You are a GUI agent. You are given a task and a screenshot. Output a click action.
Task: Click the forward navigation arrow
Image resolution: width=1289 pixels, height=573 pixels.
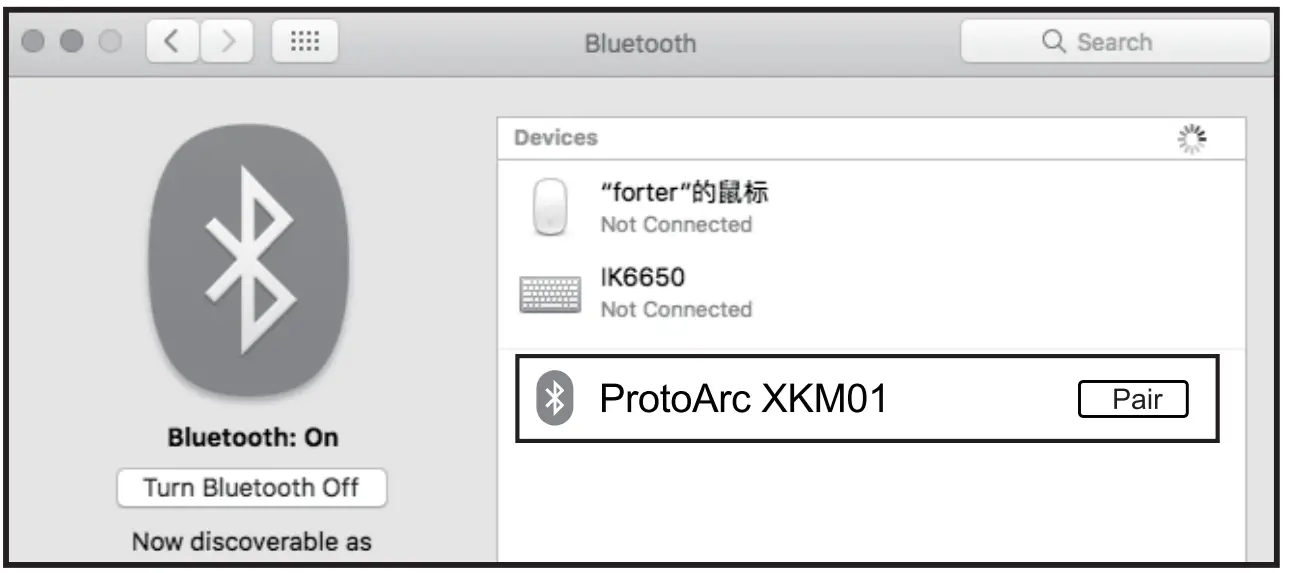pos(227,43)
